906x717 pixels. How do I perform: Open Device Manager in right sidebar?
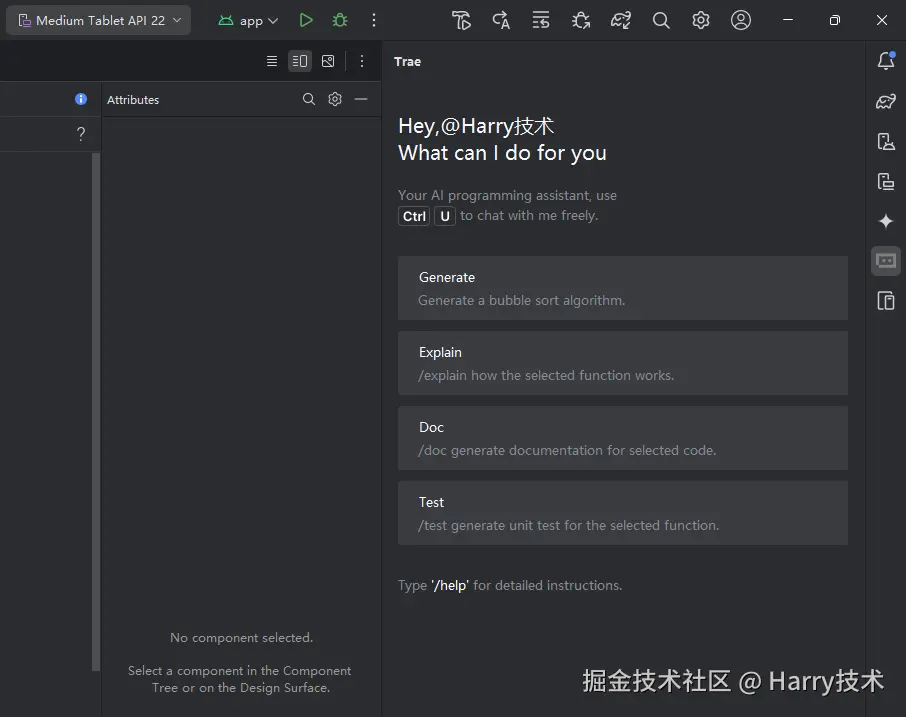tap(886, 142)
